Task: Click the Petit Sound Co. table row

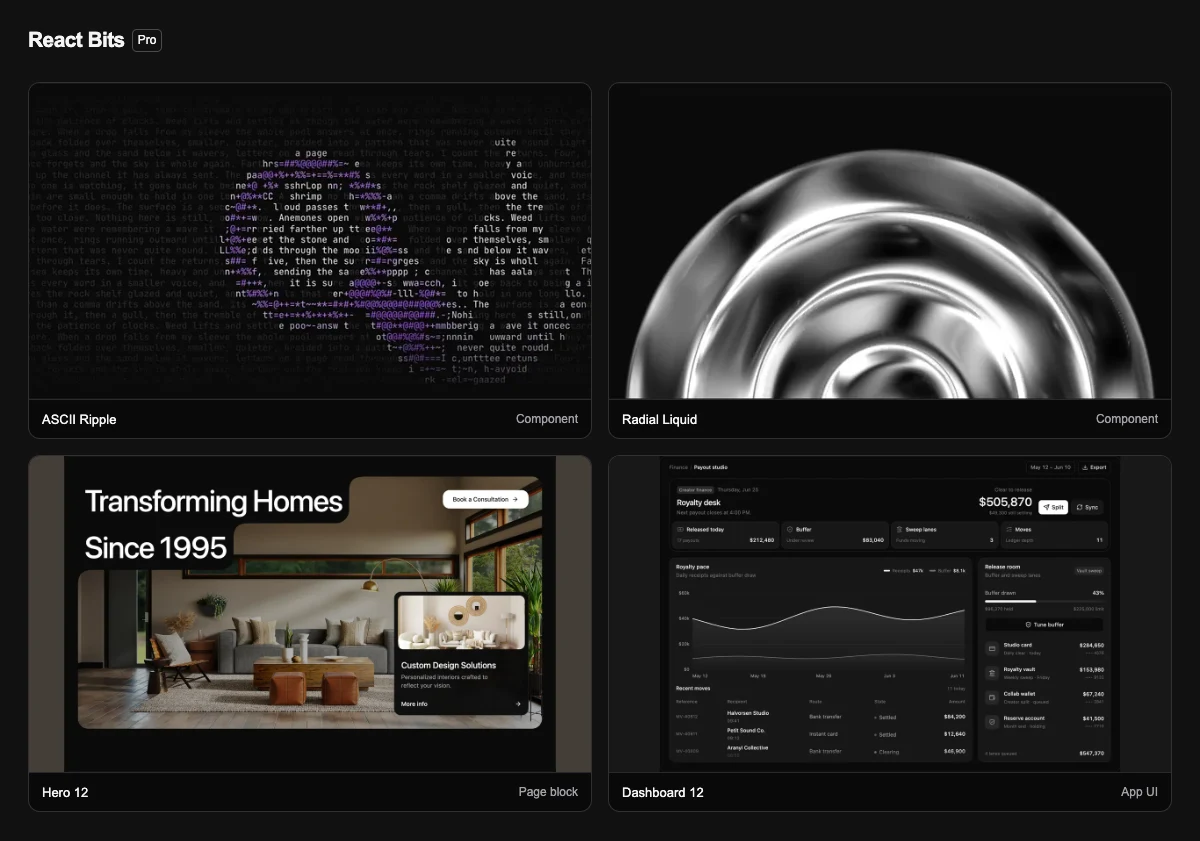Action: click(x=820, y=734)
